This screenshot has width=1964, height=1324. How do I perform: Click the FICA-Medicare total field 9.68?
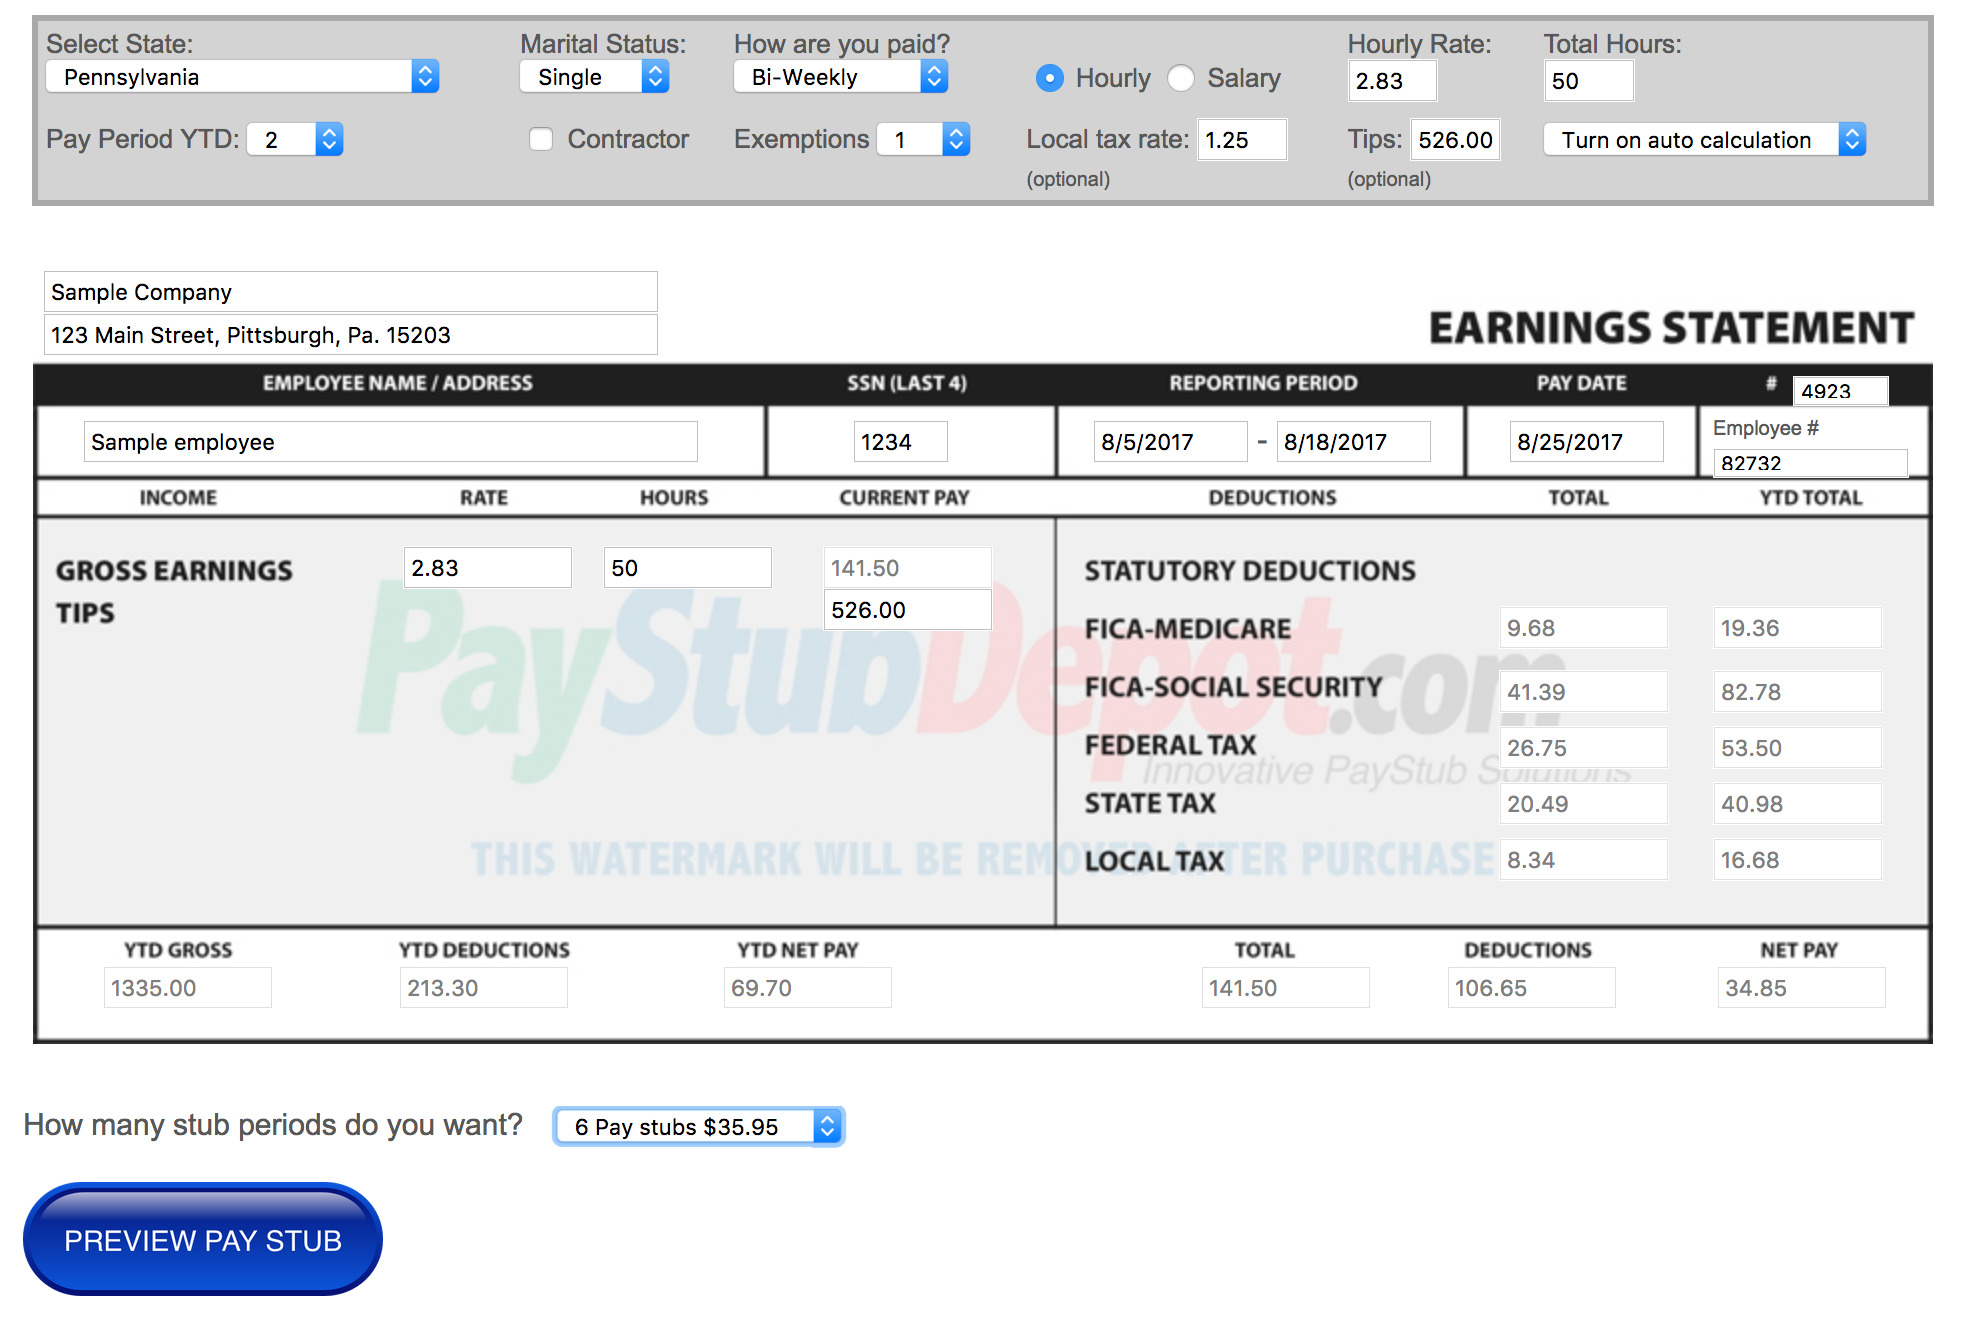pos(1583,628)
